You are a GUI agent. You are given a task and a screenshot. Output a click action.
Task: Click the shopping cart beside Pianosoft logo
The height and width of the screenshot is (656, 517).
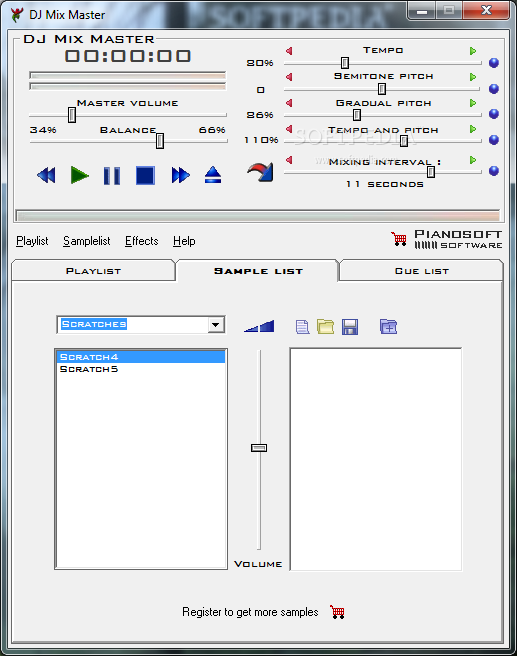click(399, 239)
